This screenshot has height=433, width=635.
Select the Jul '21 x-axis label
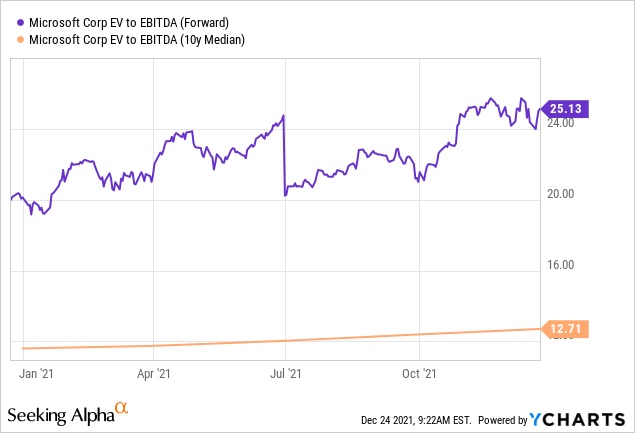pos(286,374)
